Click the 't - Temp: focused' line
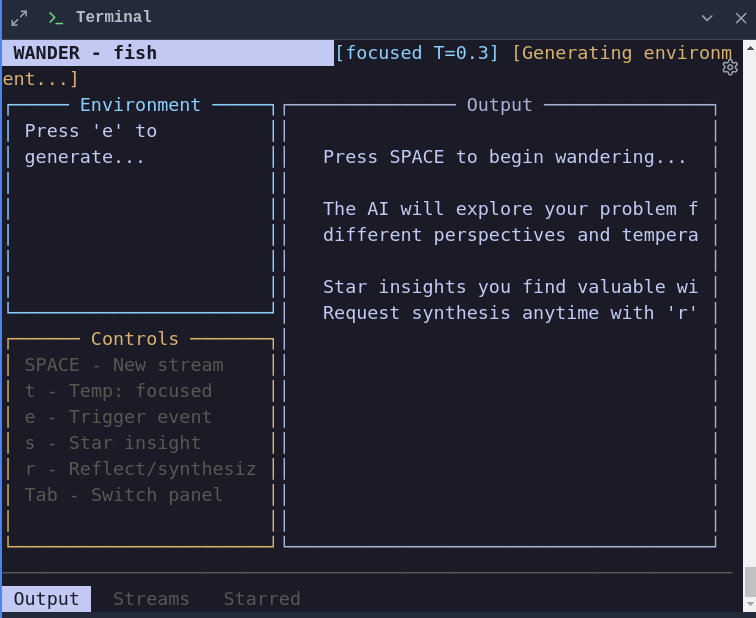Screen dimensions: 756x618 tap(118, 391)
